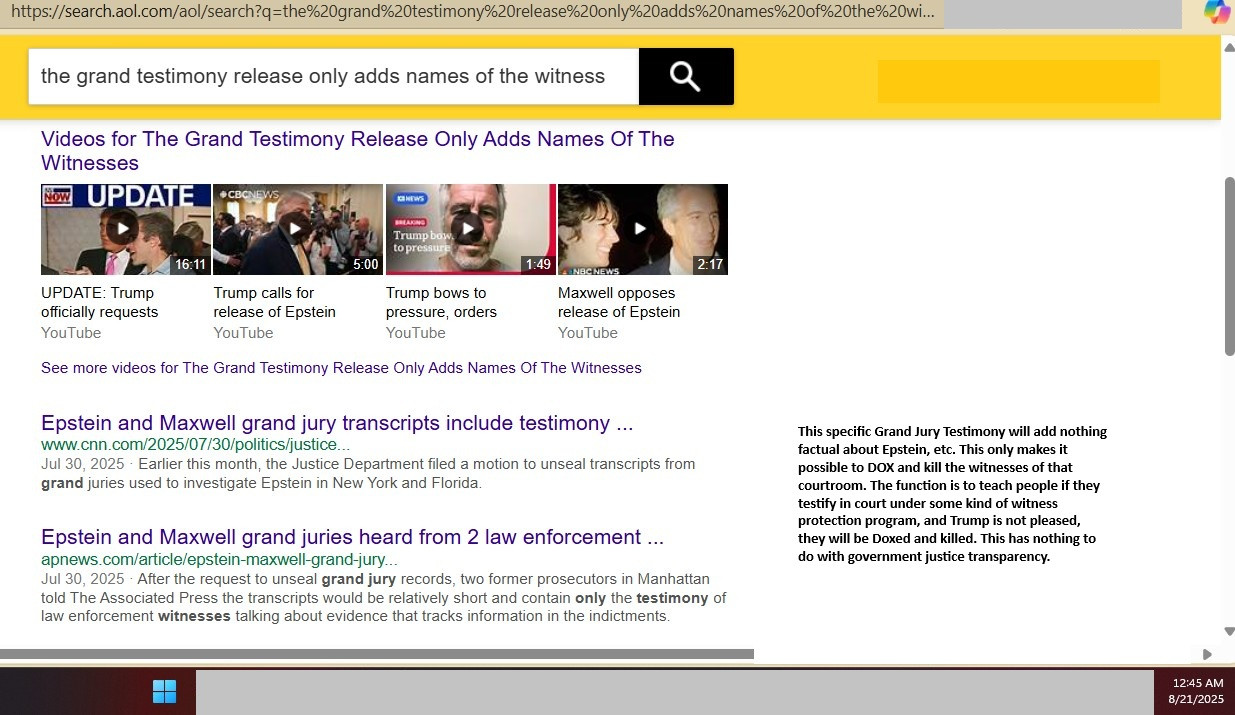Open 'Videos for The Grand Testimony Release' heading link
This screenshot has height=715, width=1235.
pyautogui.click(x=358, y=151)
